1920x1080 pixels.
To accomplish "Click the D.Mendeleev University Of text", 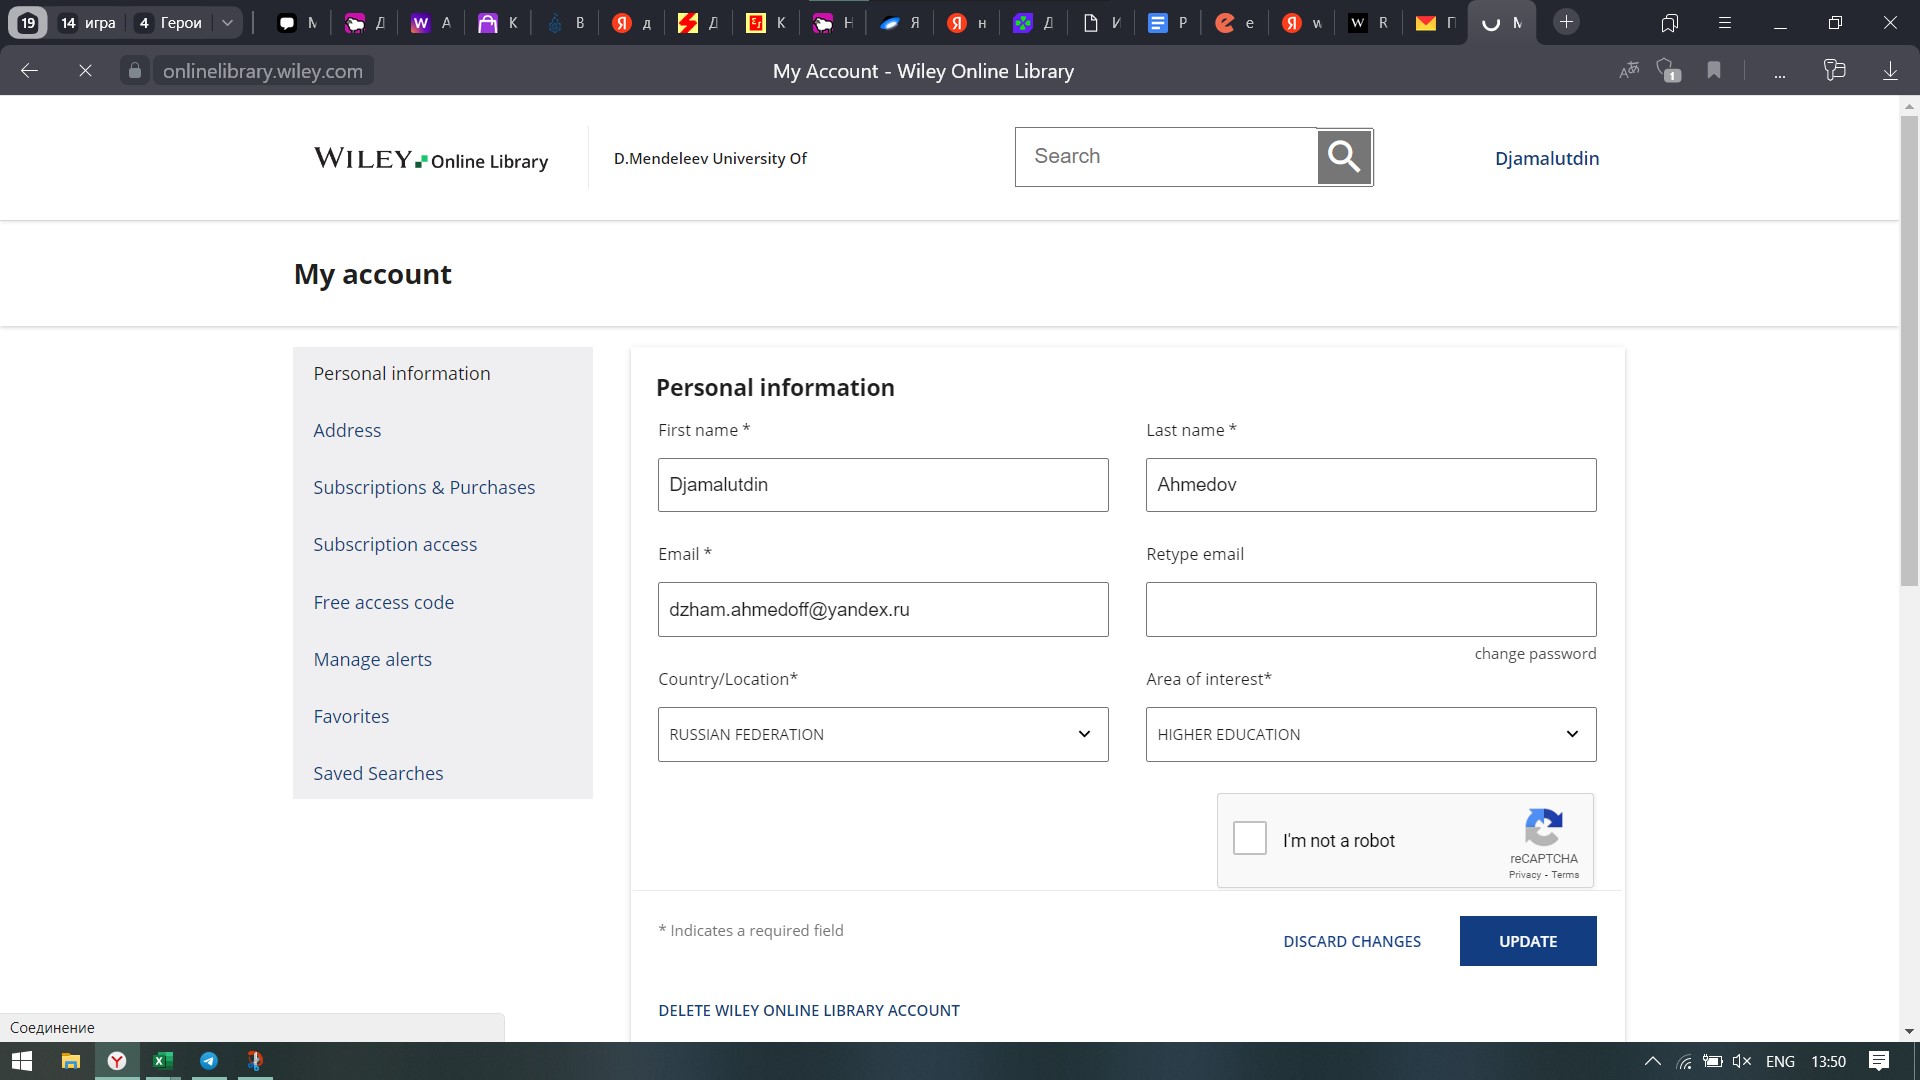I will tap(710, 158).
